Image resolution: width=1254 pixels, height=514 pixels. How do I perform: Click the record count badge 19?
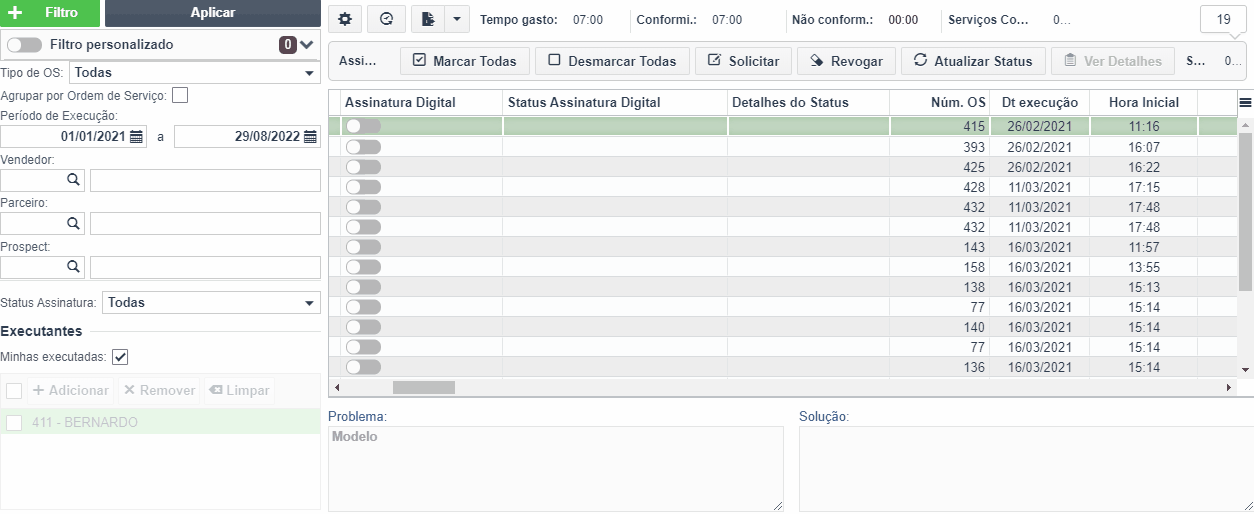pos(1224,19)
